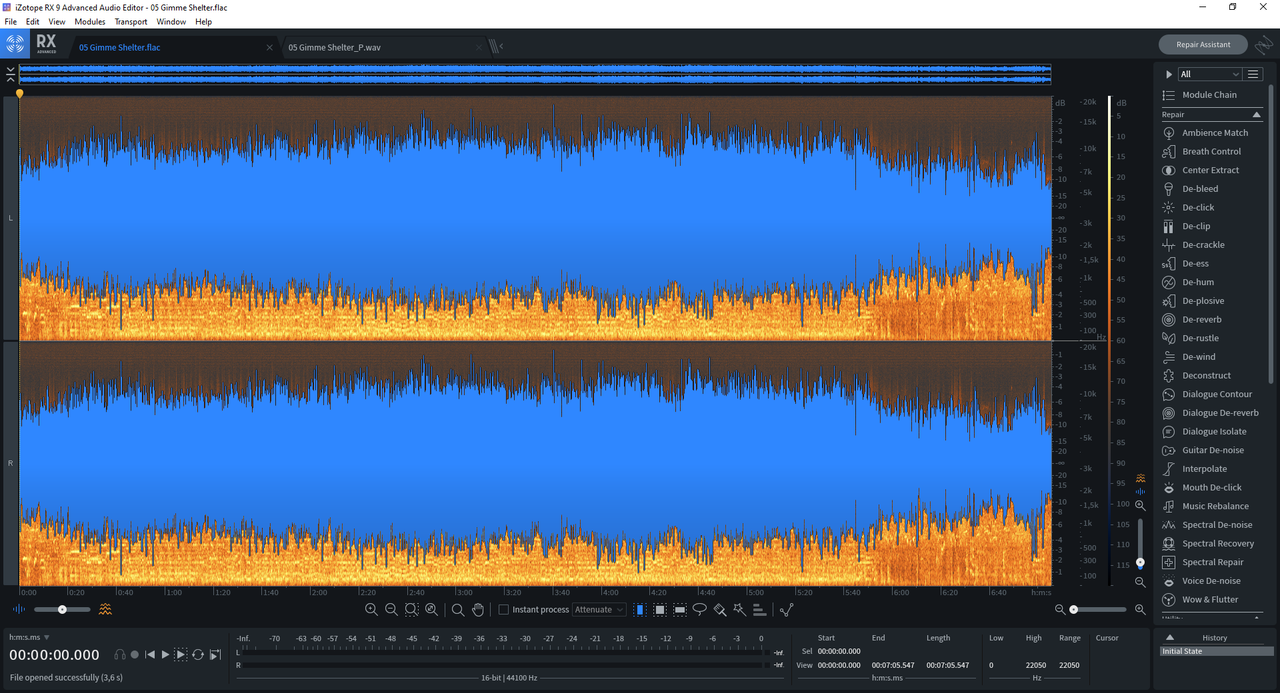Select the Magic Wand tool
Viewport: 1280px width, 693px height.
[739, 609]
